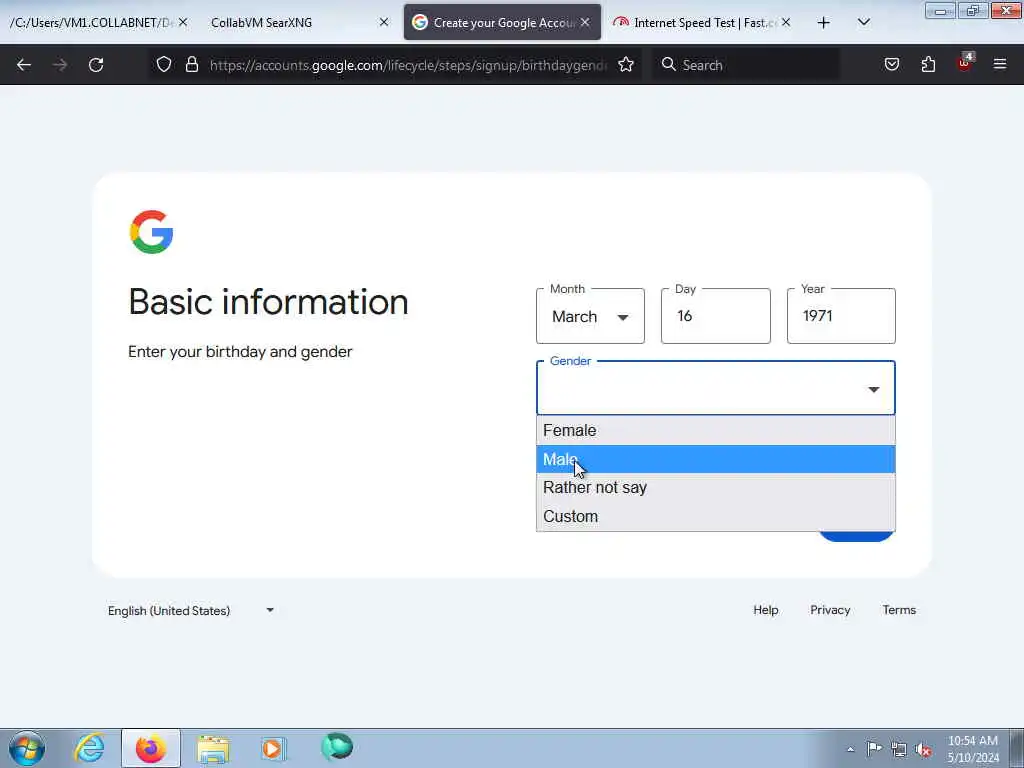Open the Firefox hamburger application menu
Viewport: 1024px width, 768px height.
[x=1000, y=64]
